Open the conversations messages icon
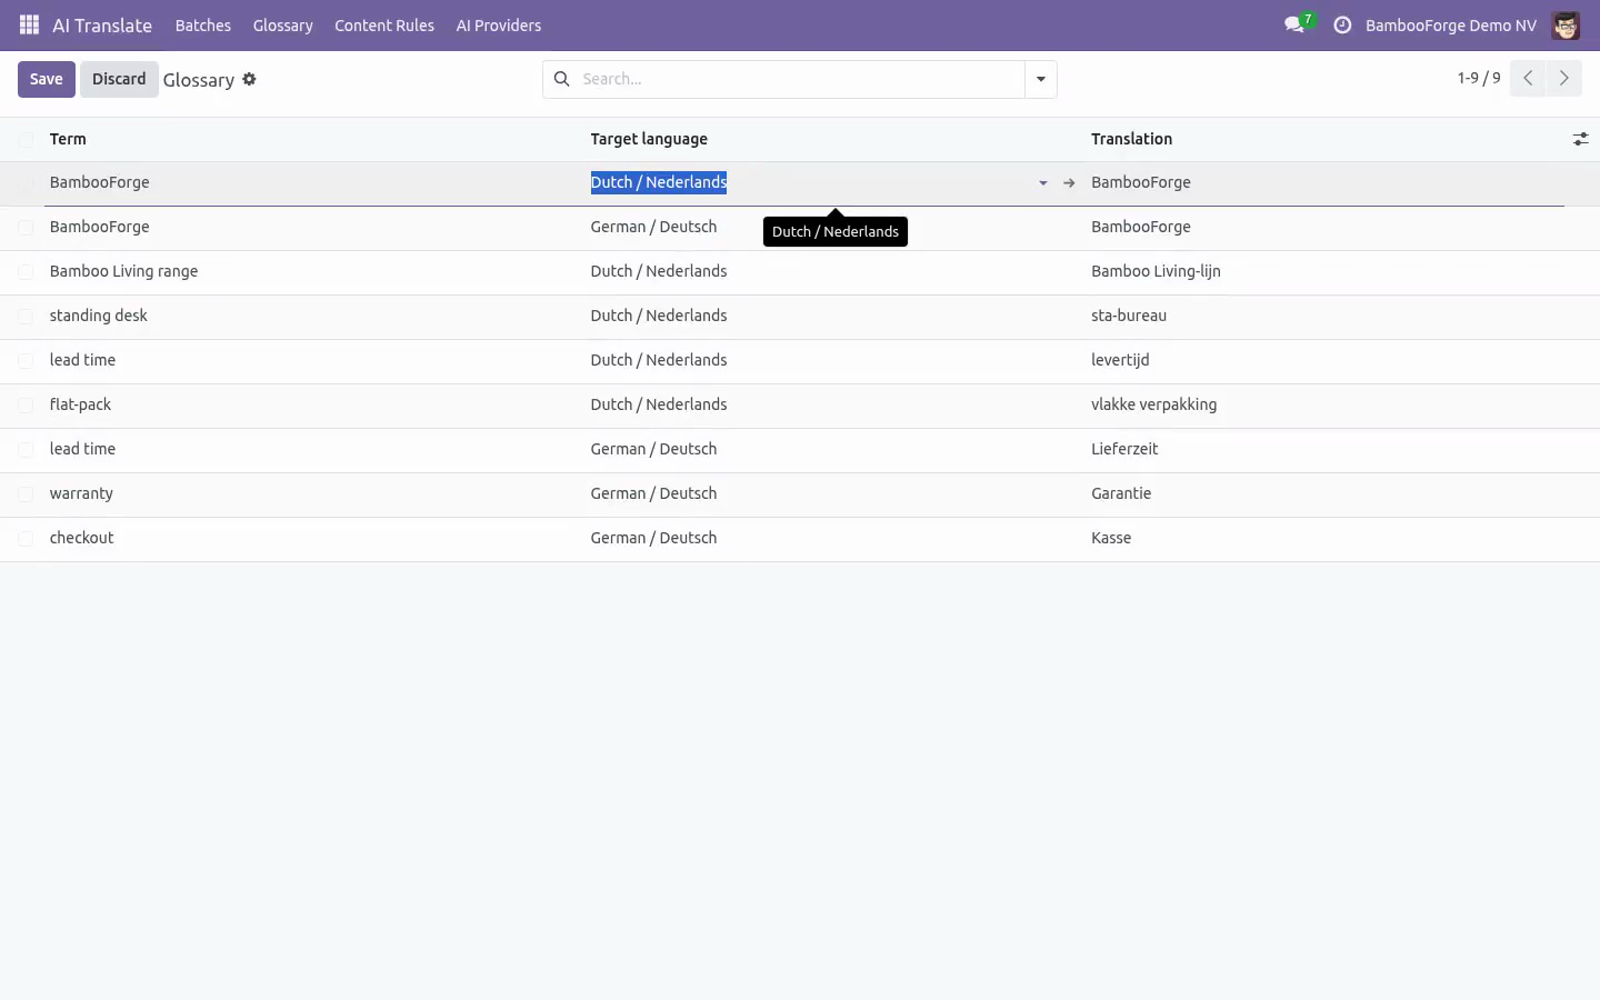The width and height of the screenshot is (1600, 1000). [x=1294, y=25]
